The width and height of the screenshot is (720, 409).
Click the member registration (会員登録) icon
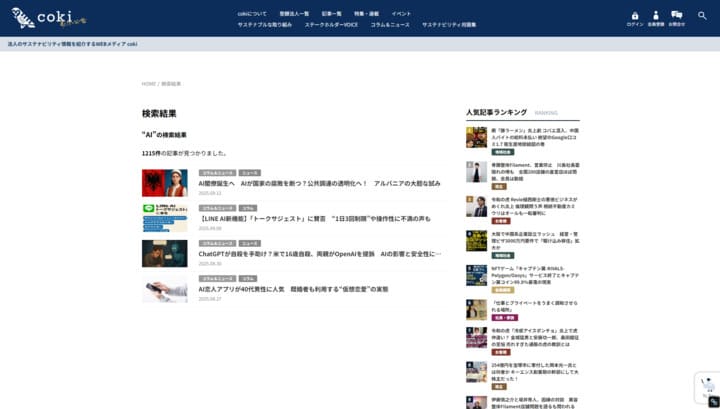[x=656, y=17]
